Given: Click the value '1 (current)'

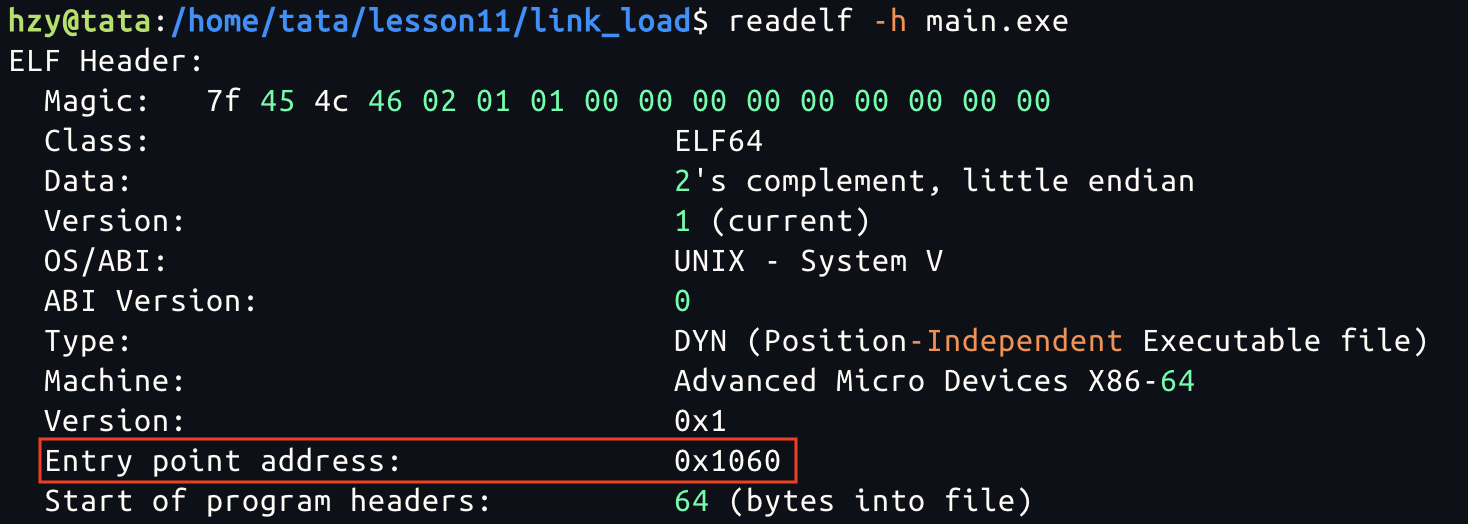Looking at the screenshot, I should click(773, 221).
